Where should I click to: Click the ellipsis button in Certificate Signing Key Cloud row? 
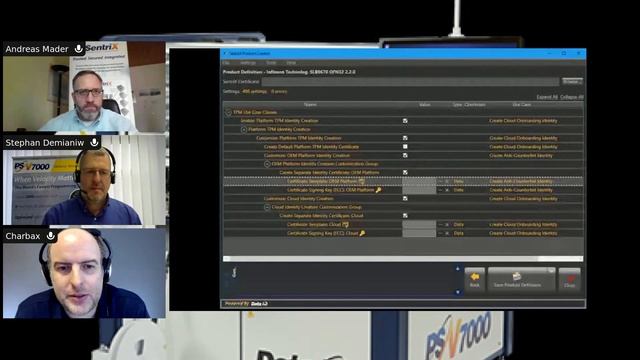(440, 233)
